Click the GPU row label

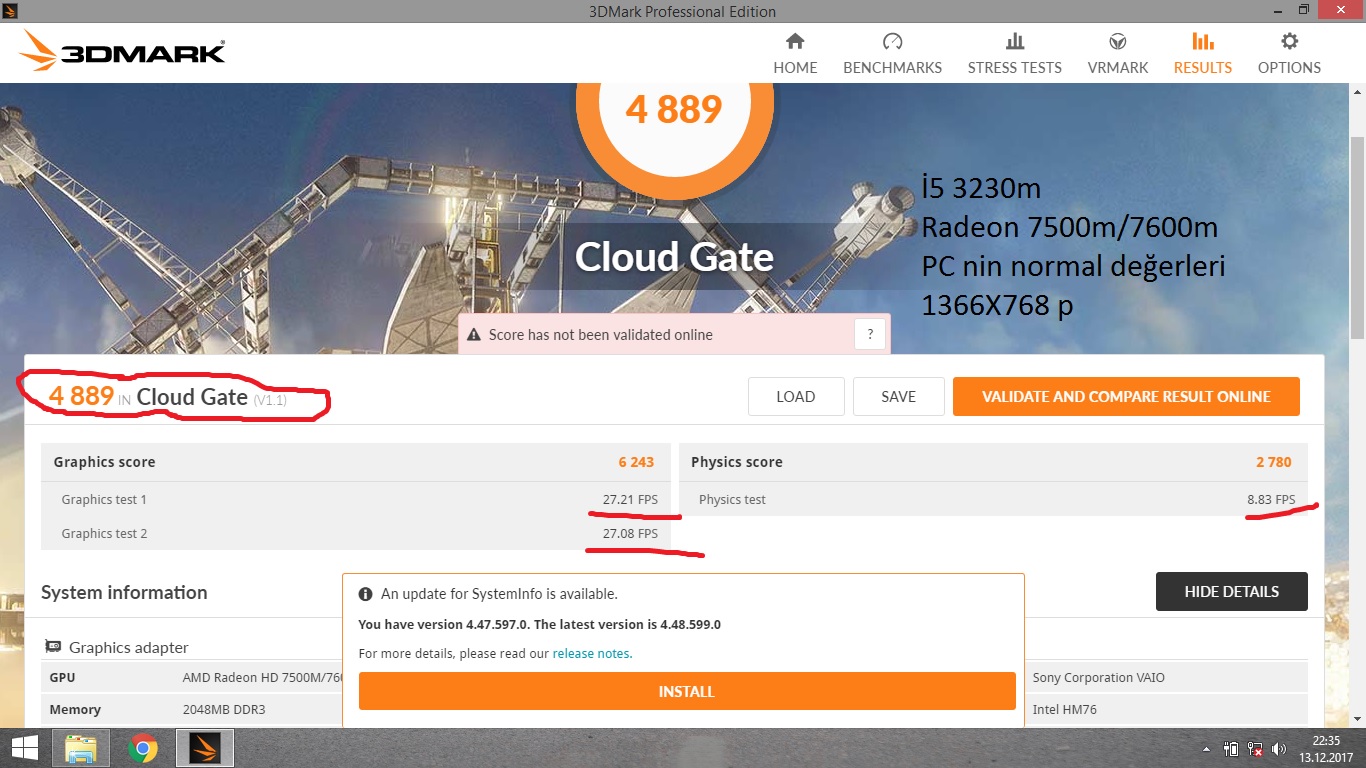[x=62, y=677]
